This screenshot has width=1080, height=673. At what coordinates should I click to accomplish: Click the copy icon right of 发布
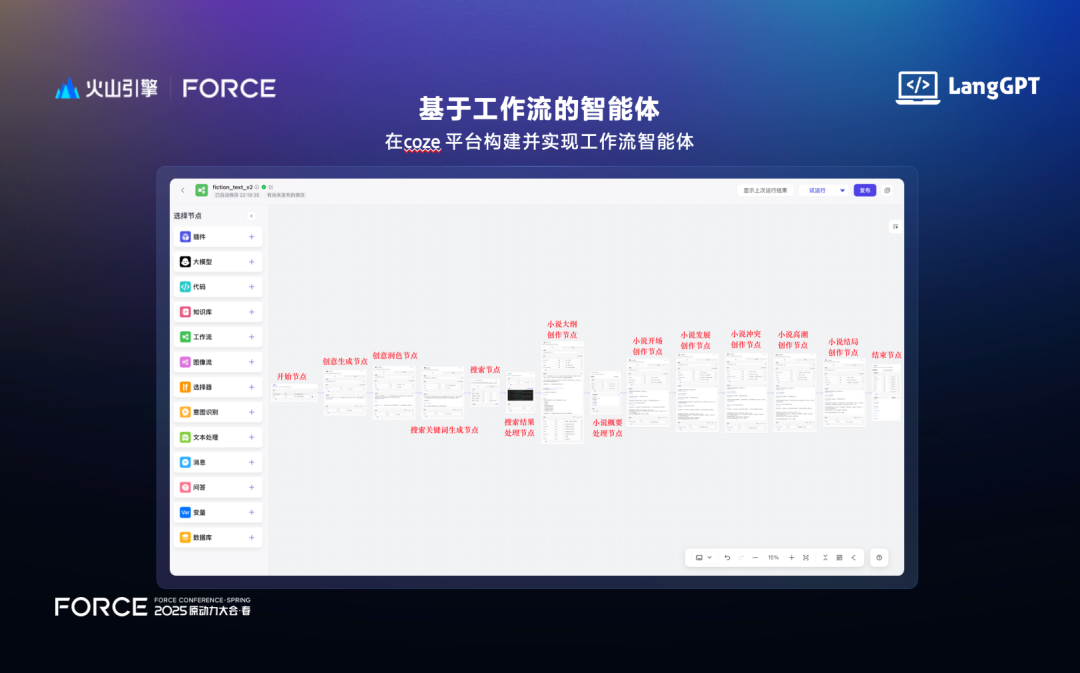(887, 190)
